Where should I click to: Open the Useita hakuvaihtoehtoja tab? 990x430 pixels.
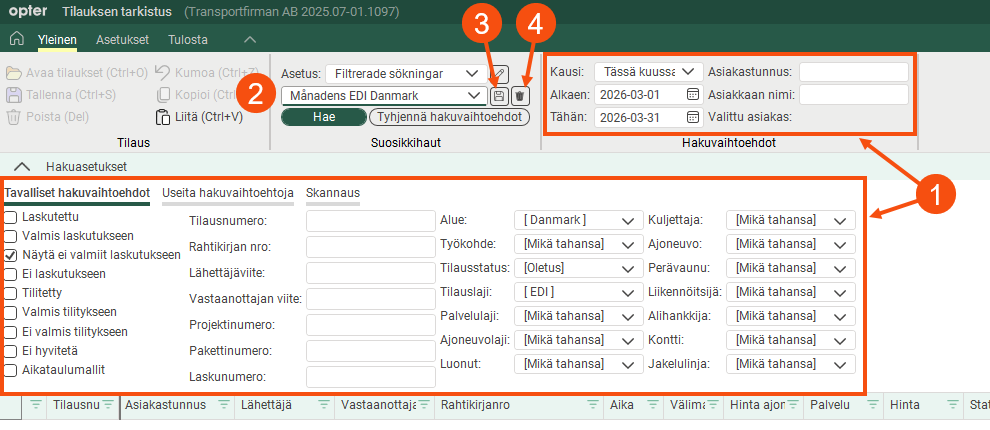point(228,193)
